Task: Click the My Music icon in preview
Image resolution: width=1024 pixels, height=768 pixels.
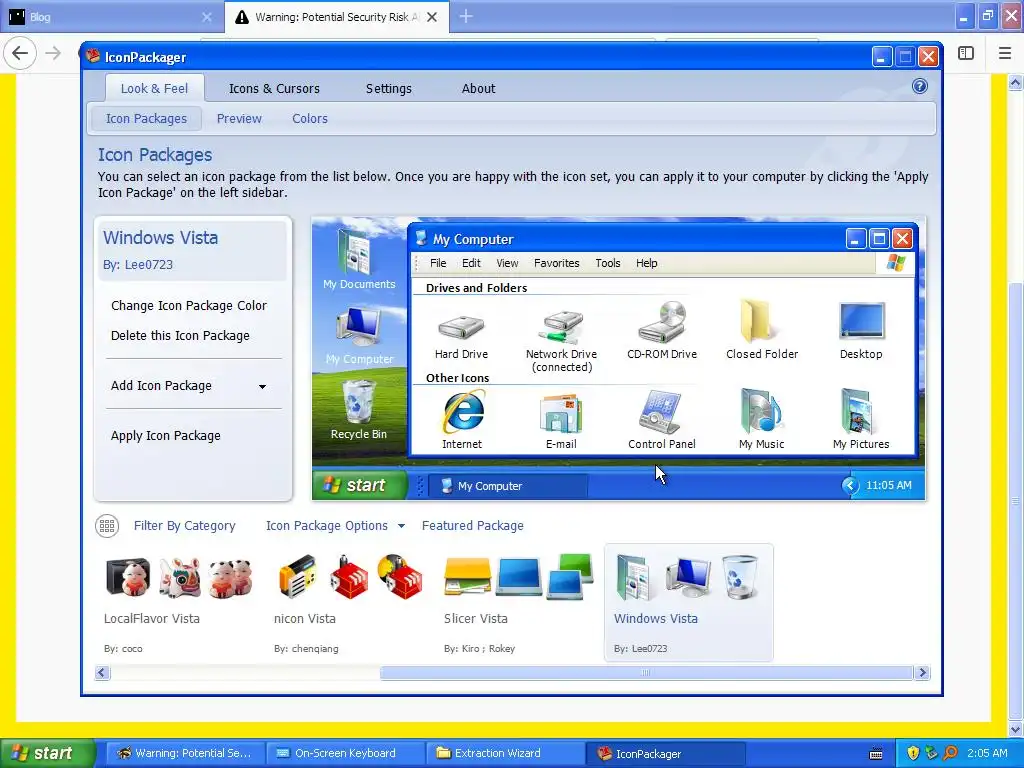Action: click(760, 411)
